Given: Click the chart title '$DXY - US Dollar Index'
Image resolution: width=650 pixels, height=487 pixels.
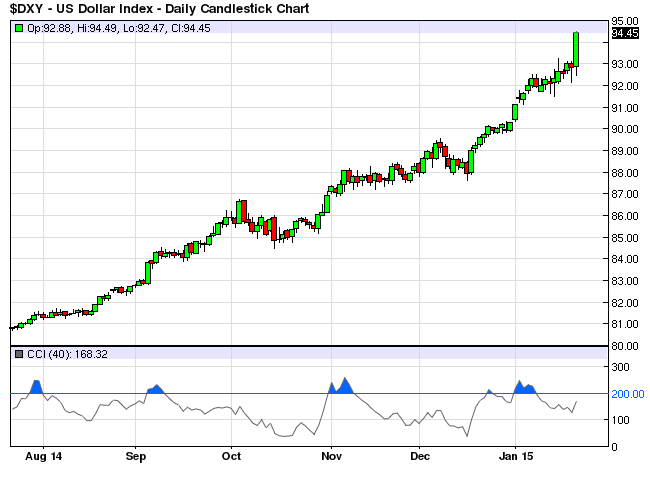Looking at the screenshot, I should coord(81,9).
